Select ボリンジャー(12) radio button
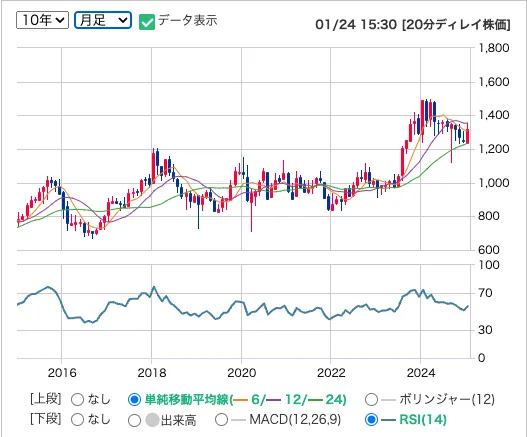The image size is (527, 437). pyautogui.click(x=371, y=400)
